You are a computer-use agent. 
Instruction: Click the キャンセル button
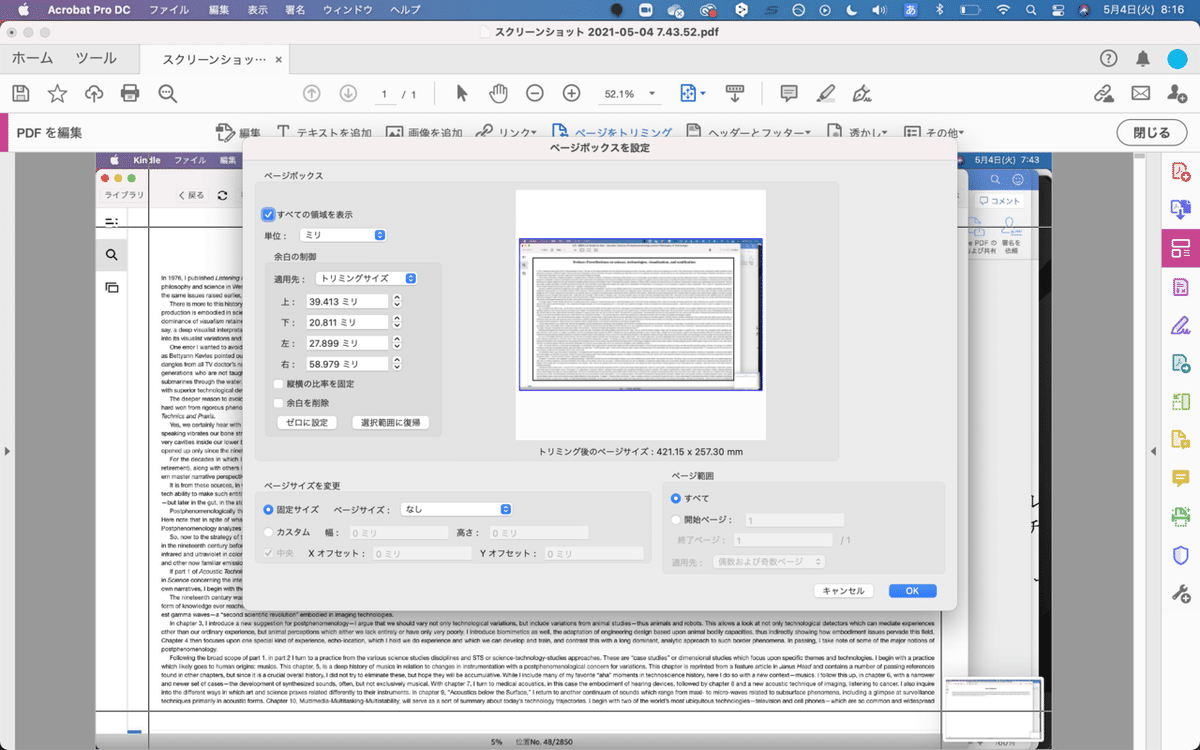(844, 590)
